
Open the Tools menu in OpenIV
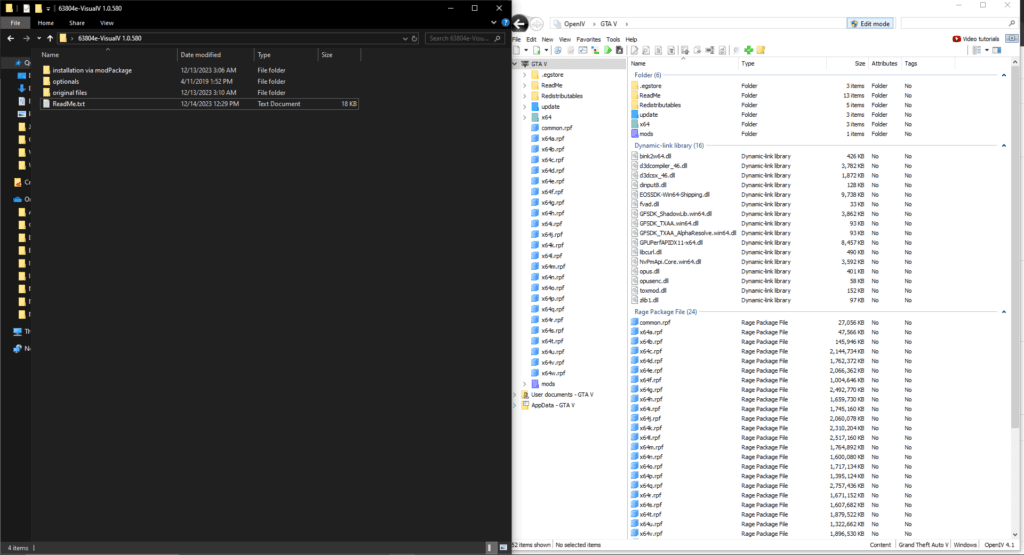612,39
